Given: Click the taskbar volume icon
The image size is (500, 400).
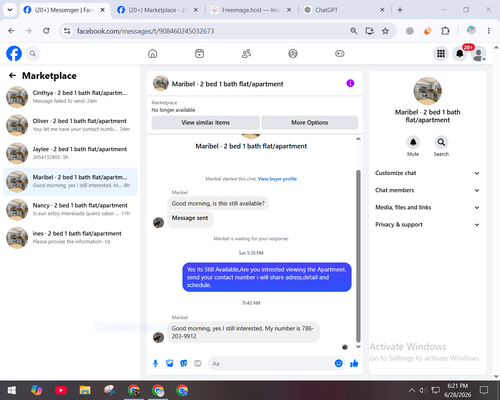Looking at the screenshot, I should pyautogui.click(x=423, y=390).
